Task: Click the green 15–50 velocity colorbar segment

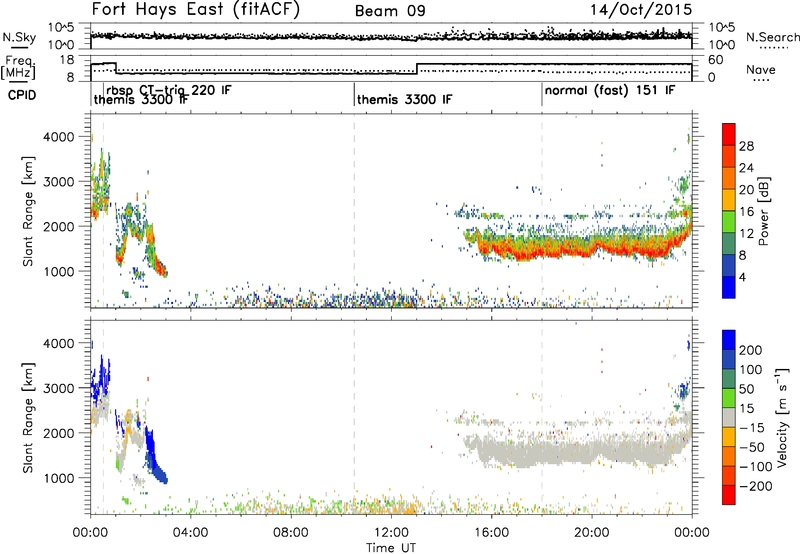Action: pos(729,398)
